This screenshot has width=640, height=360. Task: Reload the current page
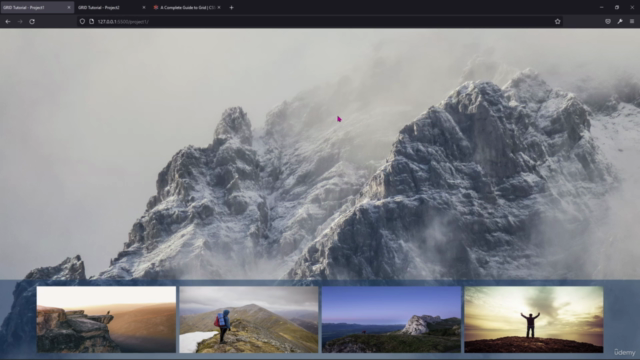tap(32, 22)
